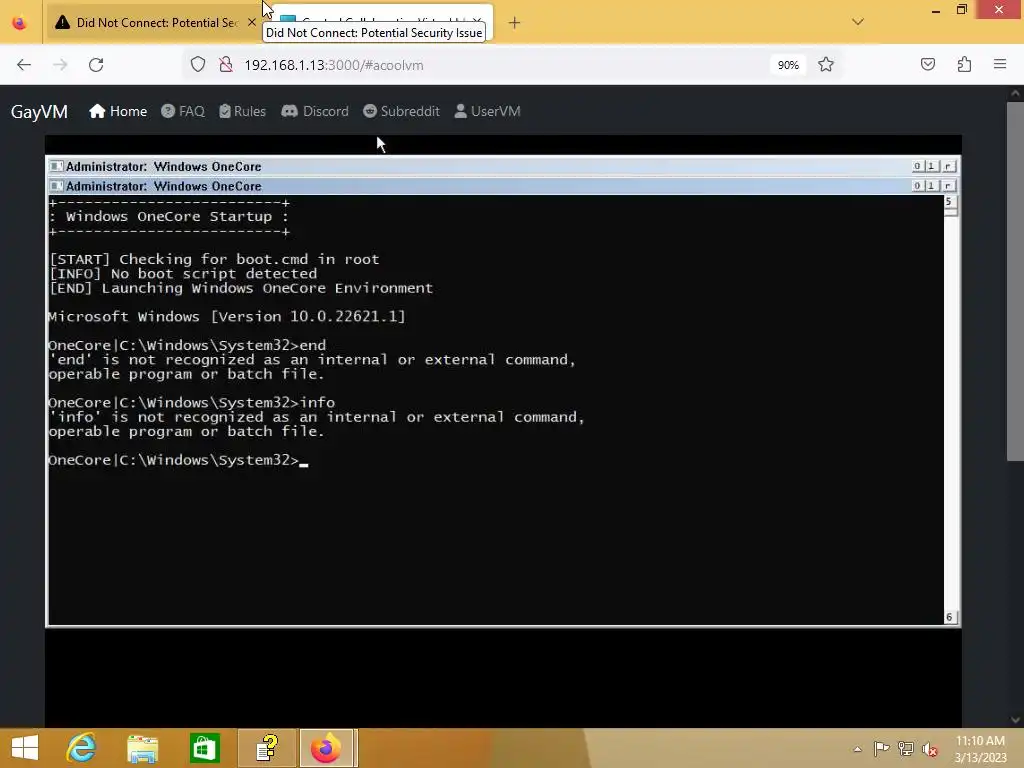Click the network tray icon
Viewport: 1024px width, 768px height.
[906, 748]
